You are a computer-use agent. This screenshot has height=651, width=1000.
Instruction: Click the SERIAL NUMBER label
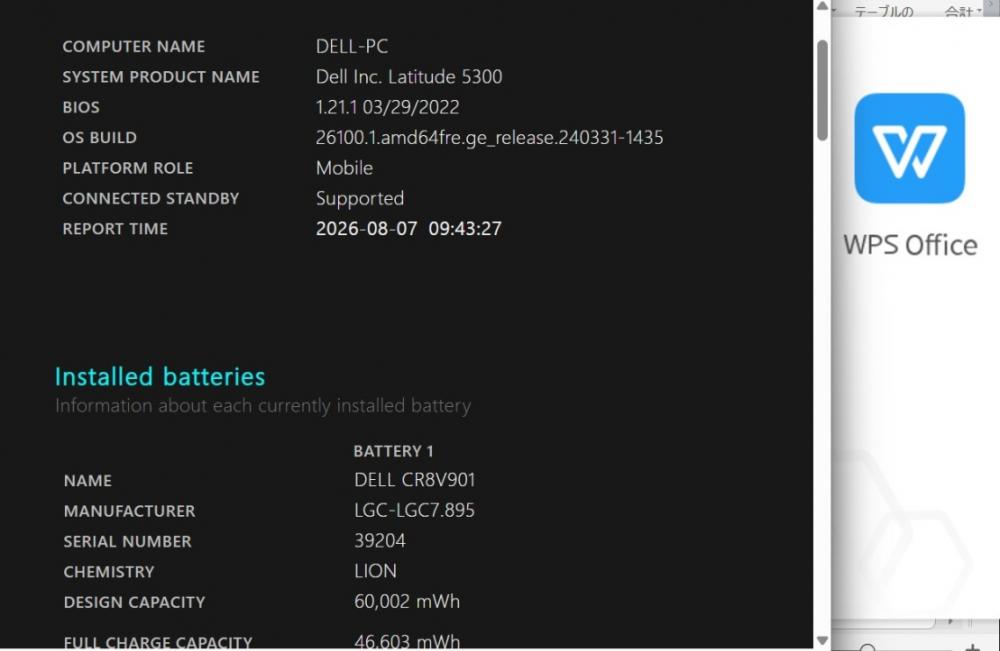tap(128, 542)
